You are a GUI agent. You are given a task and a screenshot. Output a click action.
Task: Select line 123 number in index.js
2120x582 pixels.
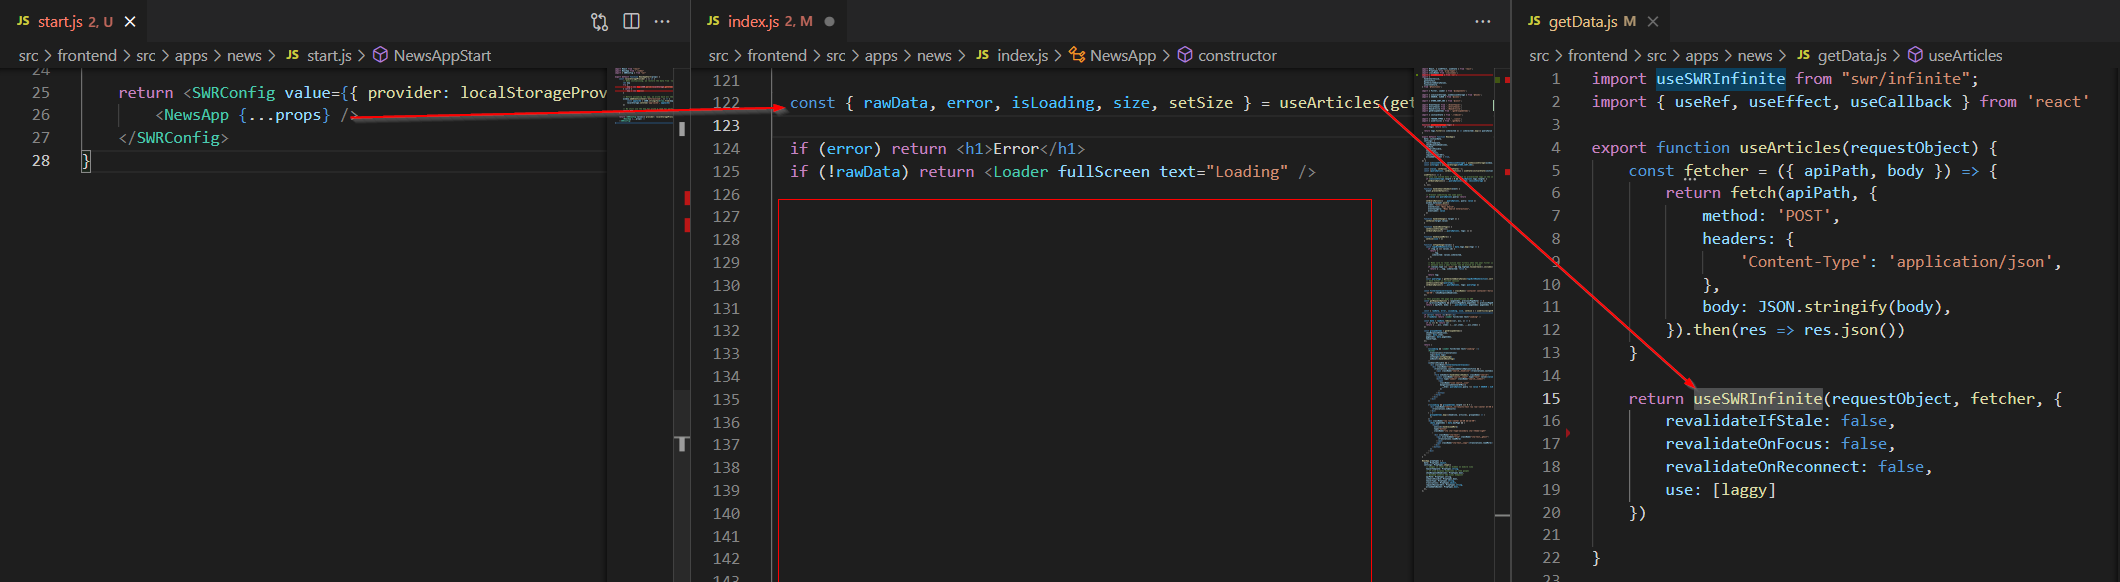click(726, 125)
